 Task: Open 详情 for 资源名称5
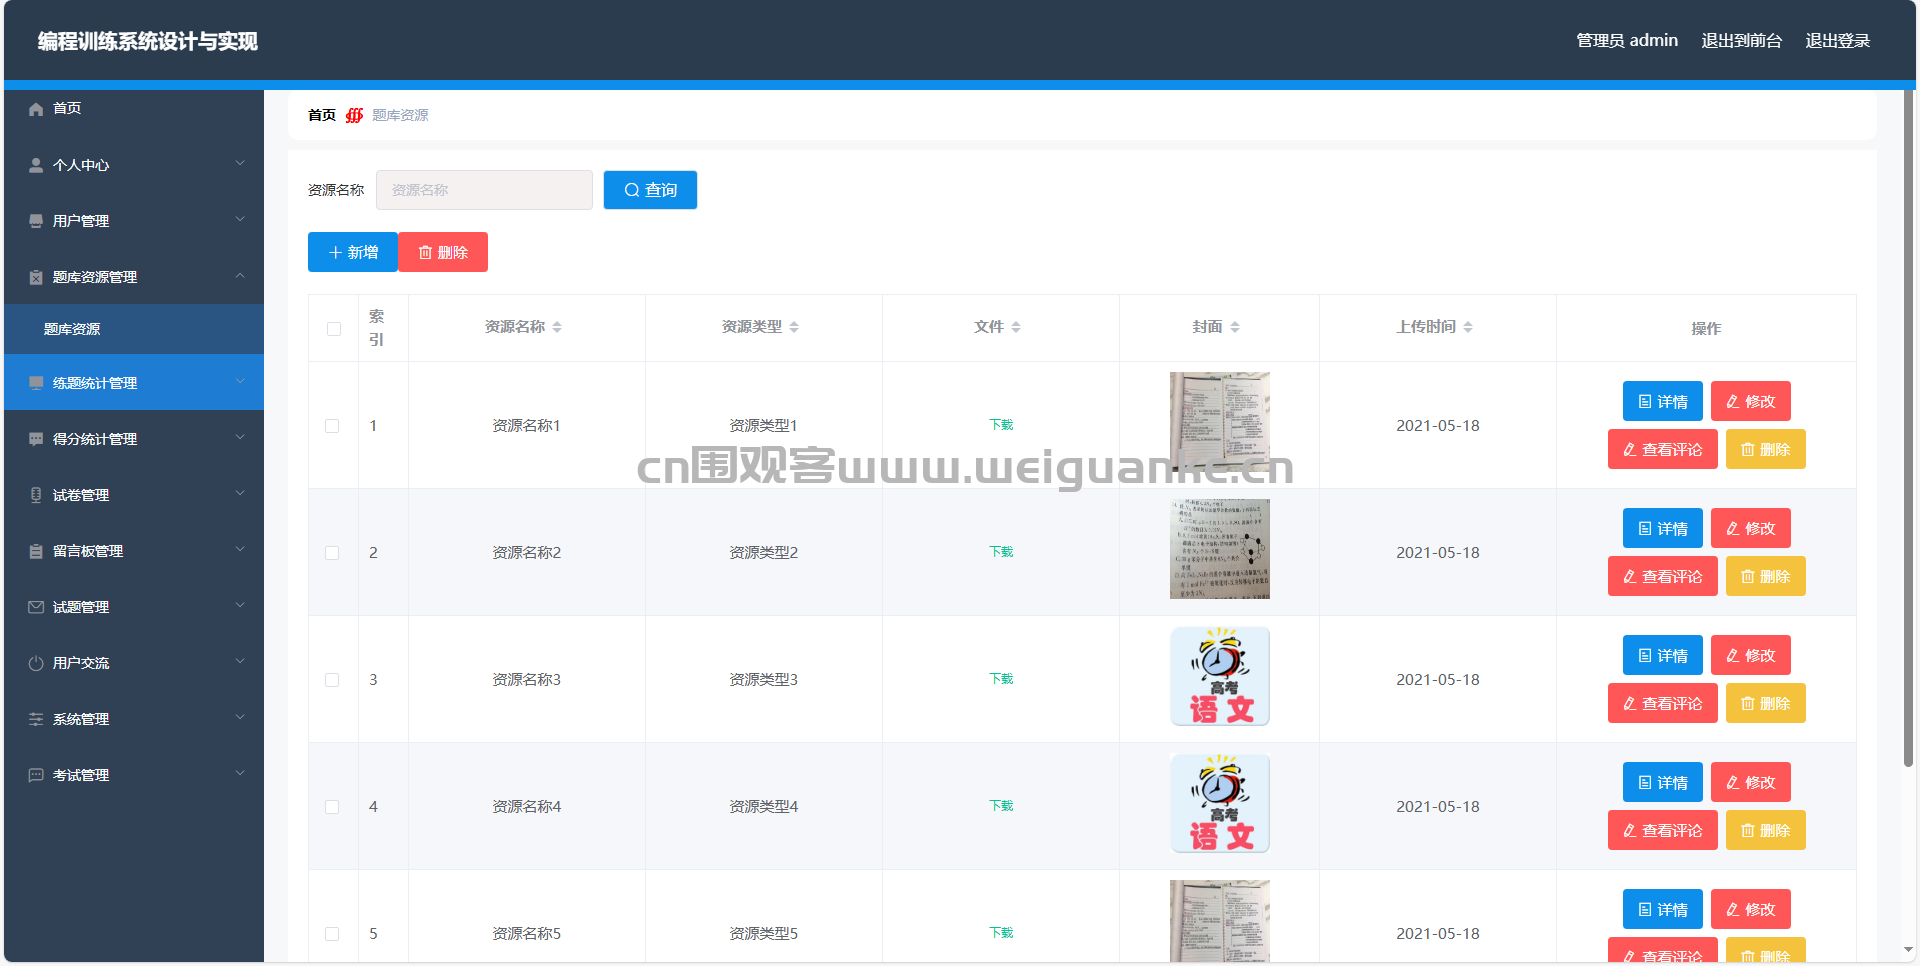click(x=1663, y=909)
